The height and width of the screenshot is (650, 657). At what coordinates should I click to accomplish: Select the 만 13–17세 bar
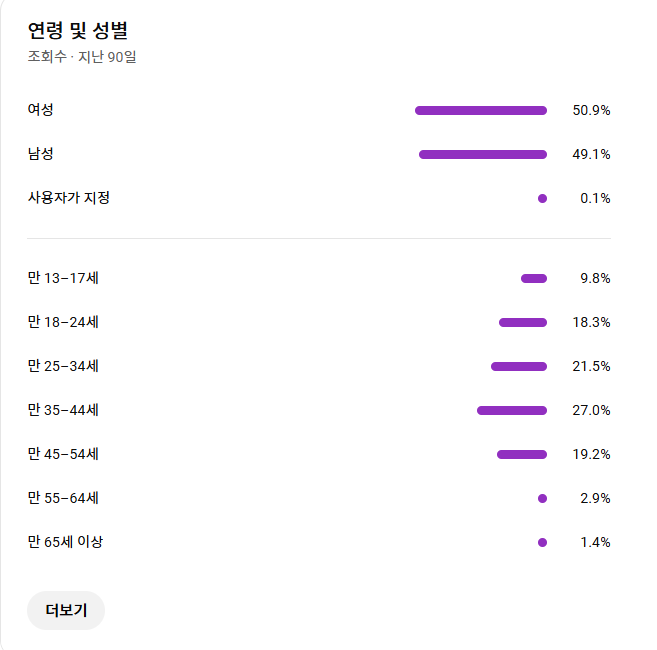pos(534,279)
